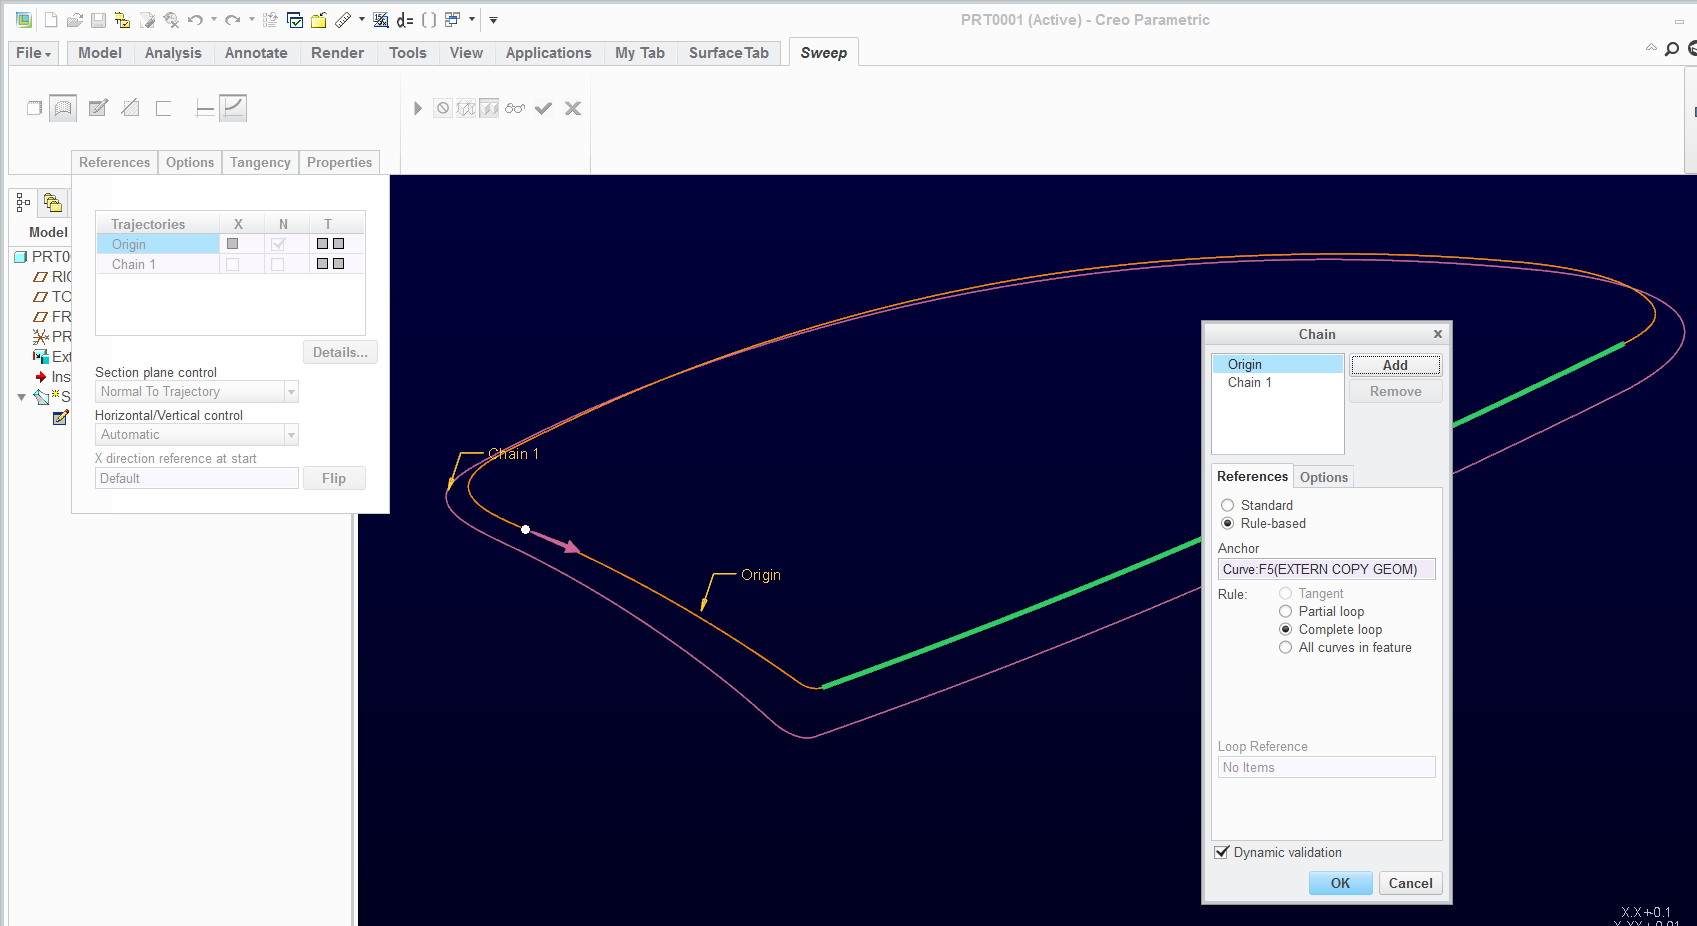Toggle the Dynamic validation checkbox
This screenshot has width=1697, height=926.
[1222, 852]
